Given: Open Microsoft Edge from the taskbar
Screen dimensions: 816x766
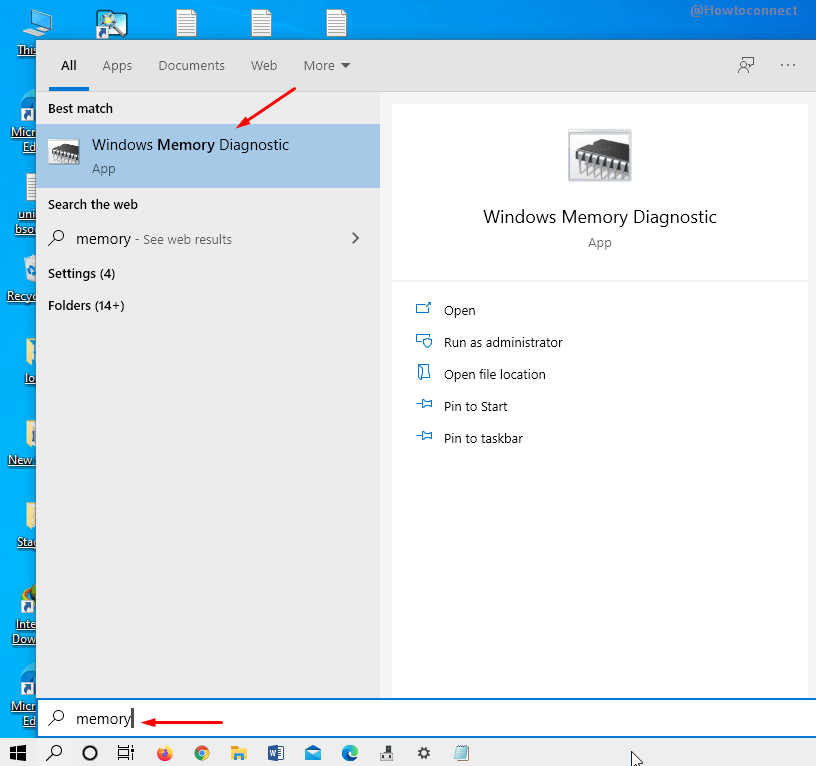Looking at the screenshot, I should pos(350,753).
